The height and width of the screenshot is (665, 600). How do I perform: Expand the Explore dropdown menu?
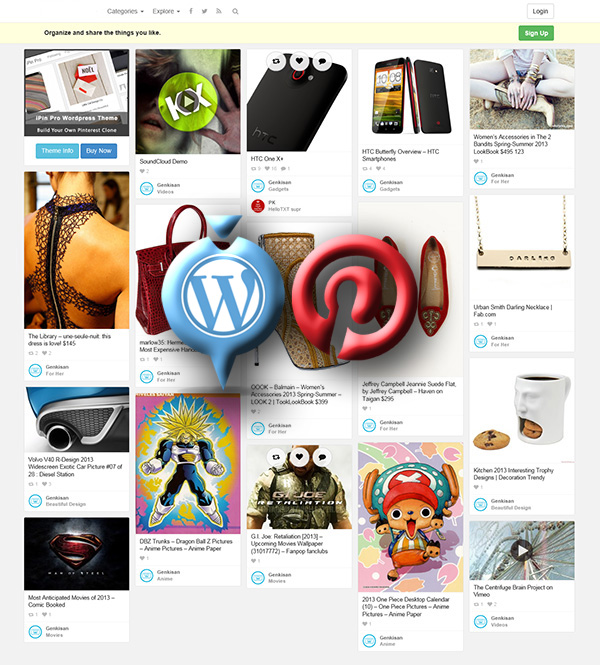click(166, 11)
